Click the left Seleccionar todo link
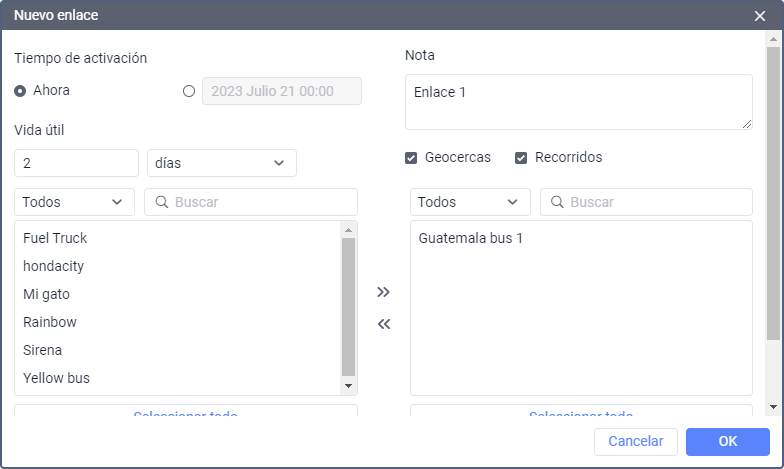Viewport: 784px width, 469px height. (x=185, y=413)
